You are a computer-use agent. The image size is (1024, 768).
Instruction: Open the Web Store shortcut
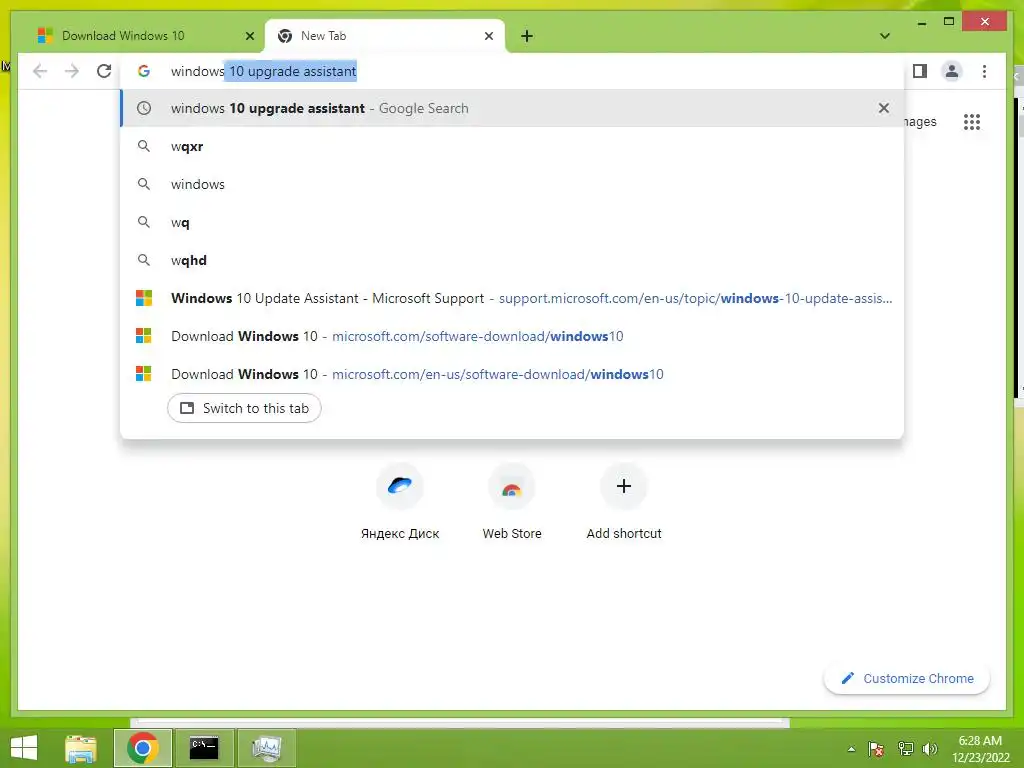coord(512,502)
